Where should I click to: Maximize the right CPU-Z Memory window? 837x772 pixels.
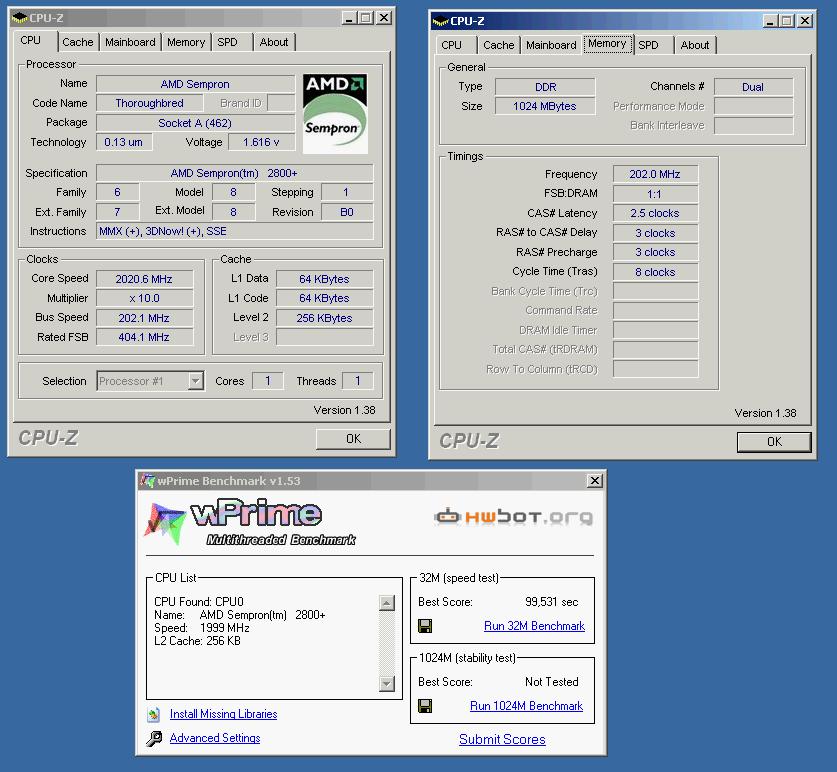click(x=787, y=21)
